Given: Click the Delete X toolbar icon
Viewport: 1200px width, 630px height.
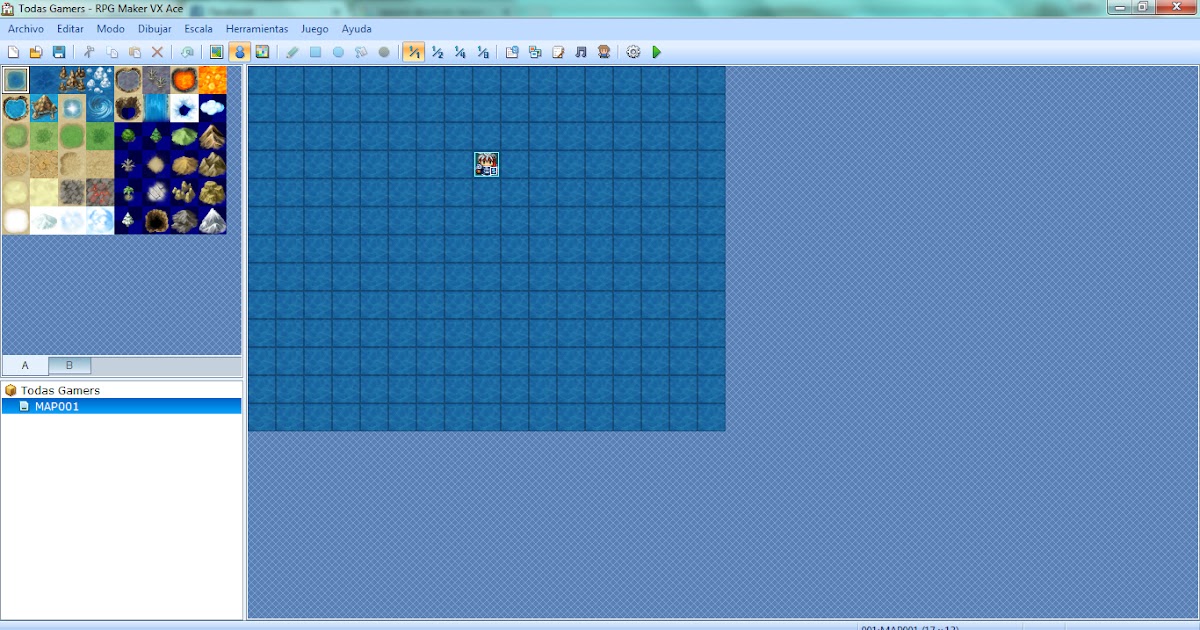Looking at the screenshot, I should [157, 52].
